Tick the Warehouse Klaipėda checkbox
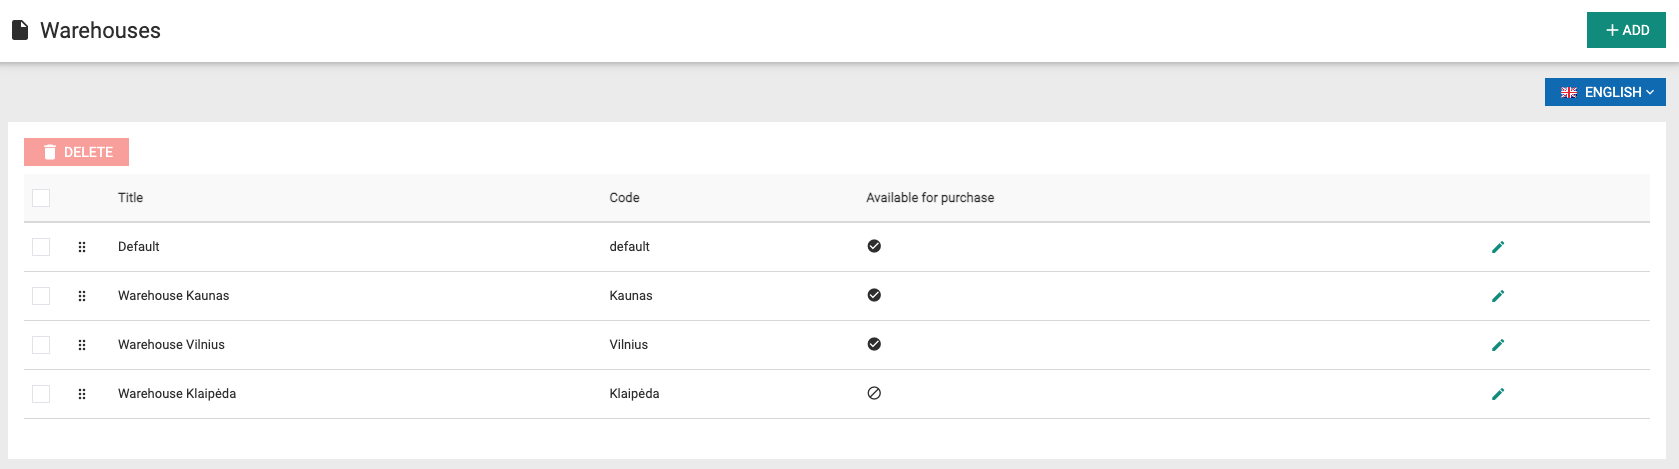 click(x=41, y=394)
